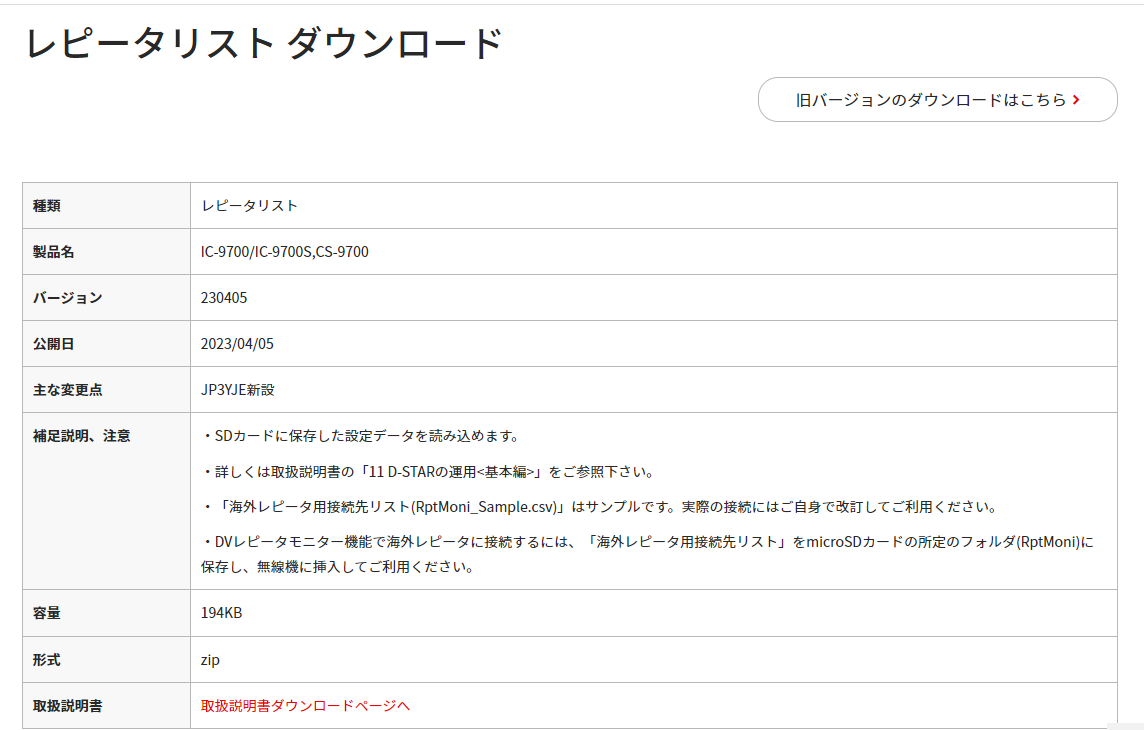Select the zip format value

tap(210, 660)
